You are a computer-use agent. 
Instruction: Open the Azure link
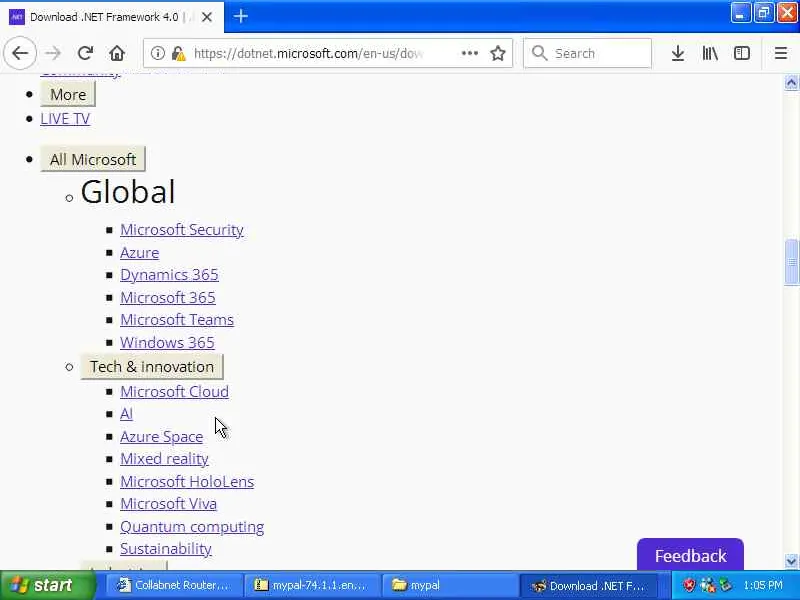(139, 253)
